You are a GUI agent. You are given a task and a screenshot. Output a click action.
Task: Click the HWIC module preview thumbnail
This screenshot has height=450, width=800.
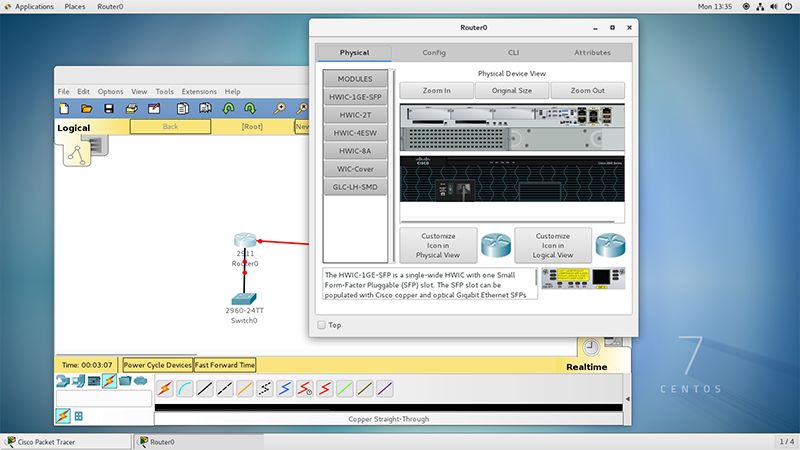(x=583, y=279)
